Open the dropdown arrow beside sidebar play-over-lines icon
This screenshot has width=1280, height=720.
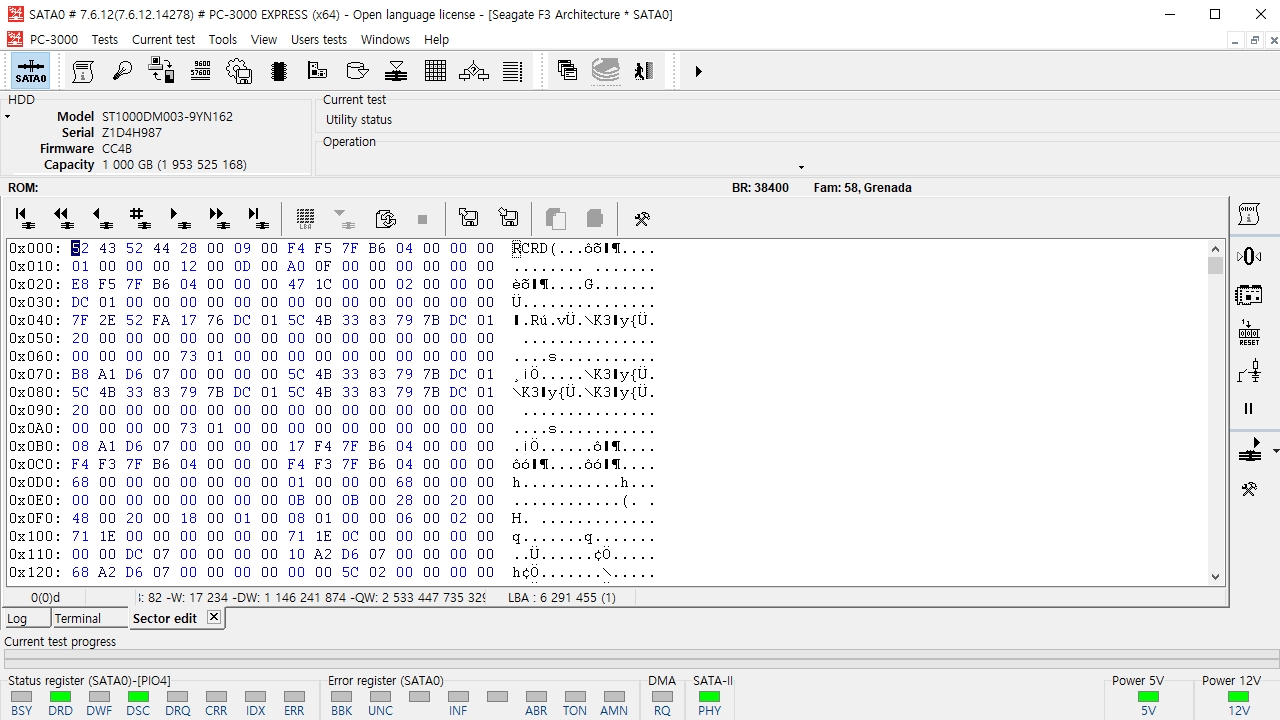pos(1275,452)
